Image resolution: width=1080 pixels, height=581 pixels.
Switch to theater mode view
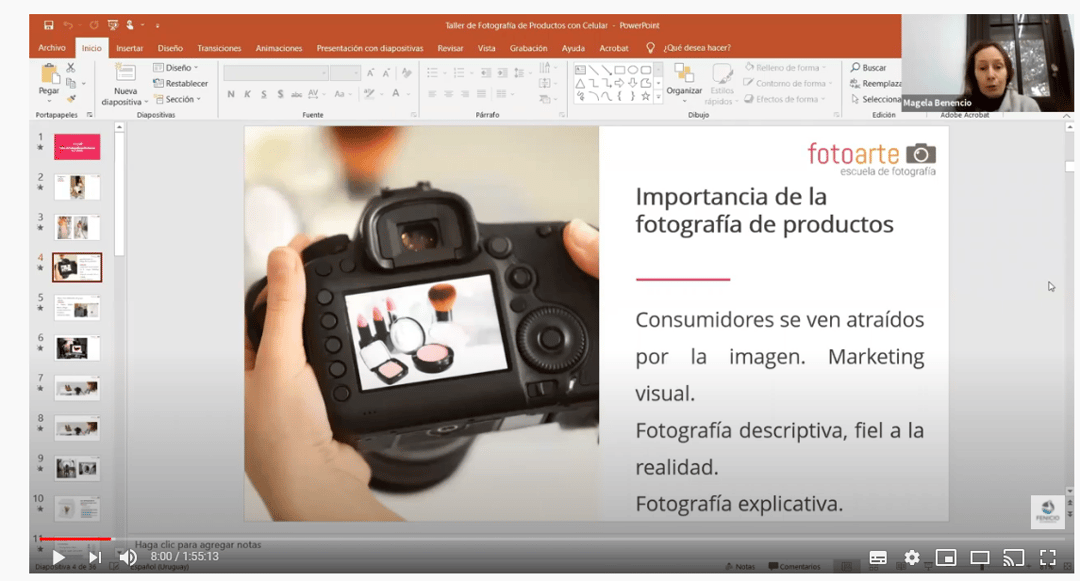[x=980, y=557]
